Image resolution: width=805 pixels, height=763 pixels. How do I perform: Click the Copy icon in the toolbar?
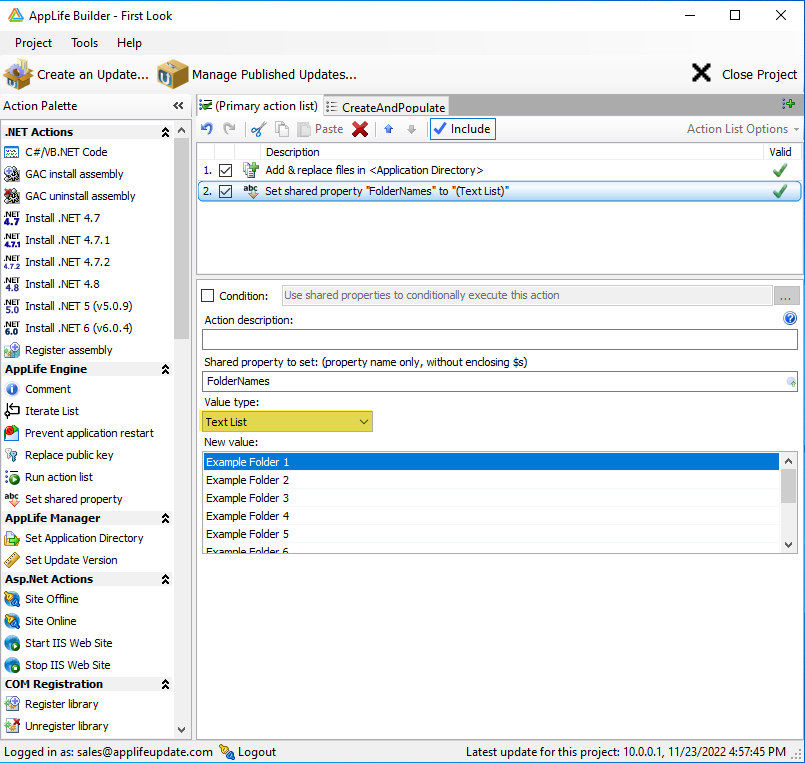click(282, 129)
